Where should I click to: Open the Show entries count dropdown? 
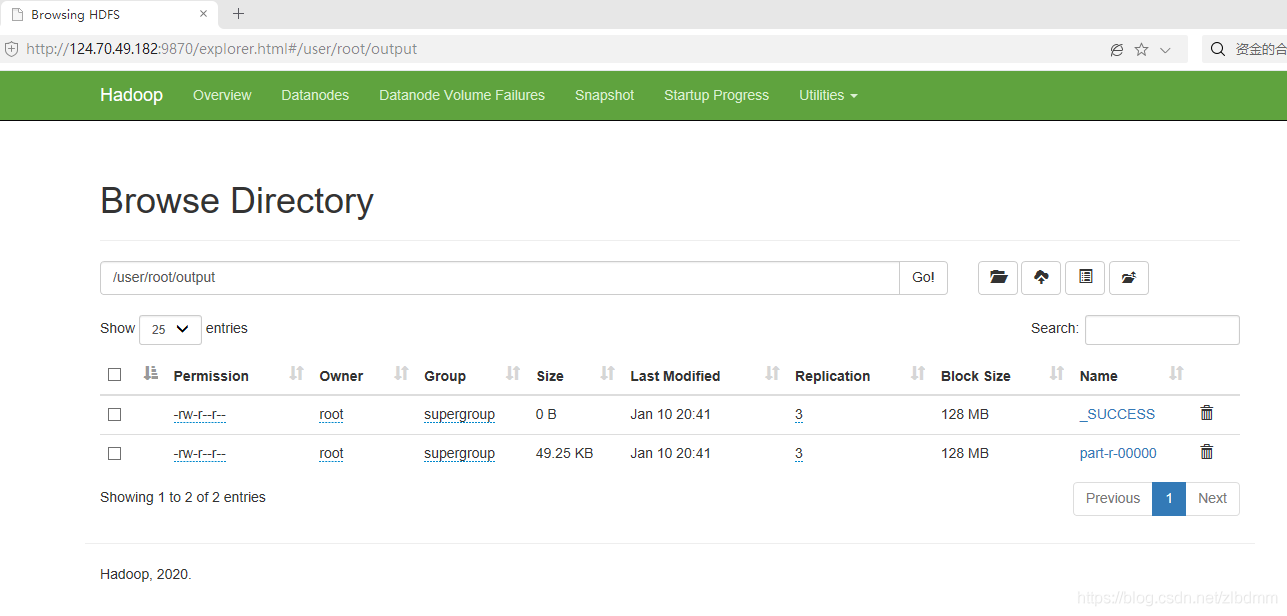(170, 328)
